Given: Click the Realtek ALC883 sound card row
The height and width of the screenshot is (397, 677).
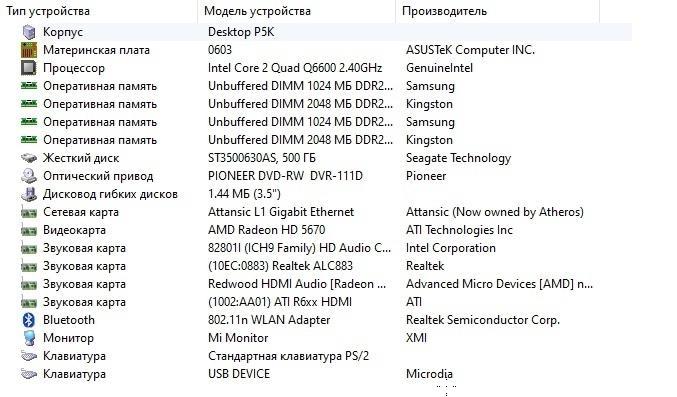Looking at the screenshot, I should click(324, 266).
